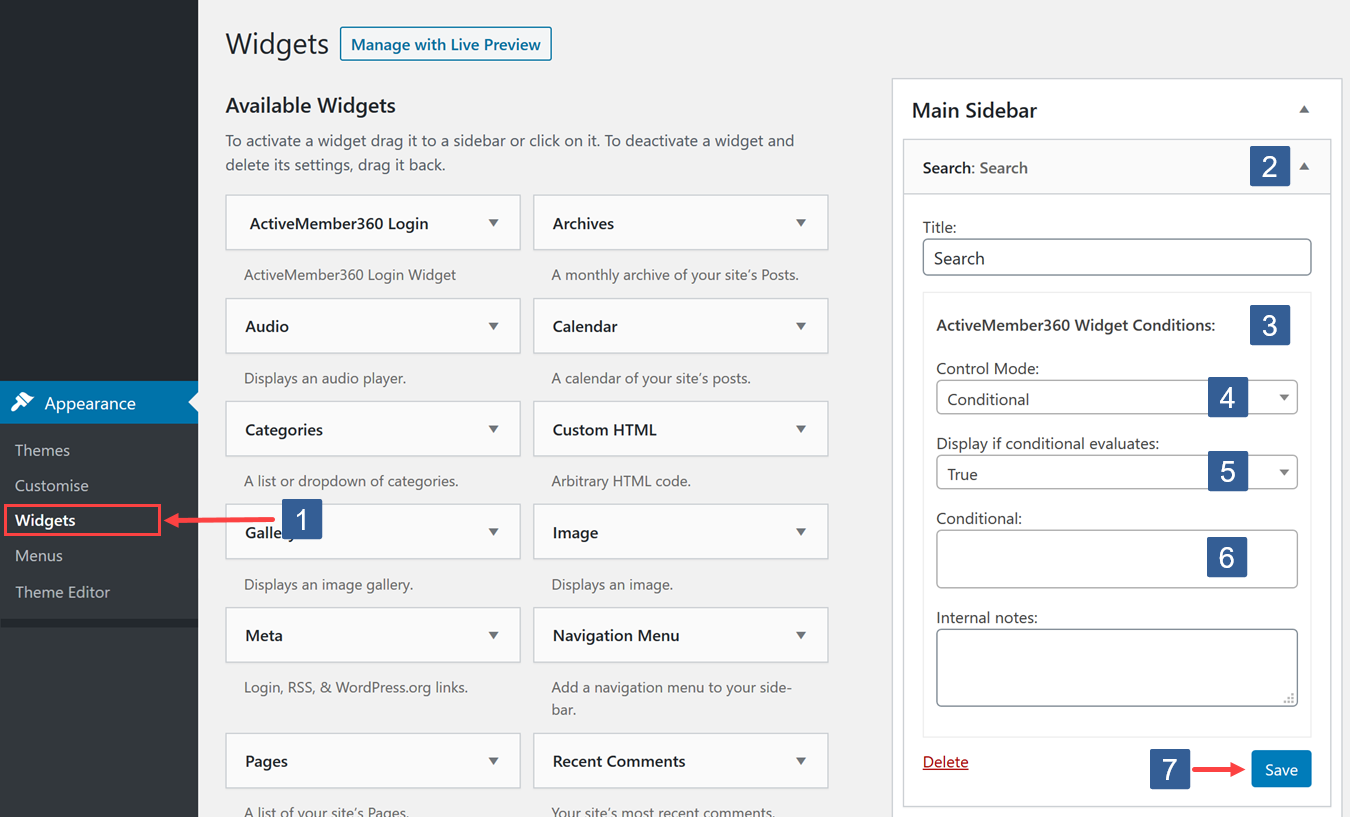Click Manage with Live Preview
The height and width of the screenshot is (817, 1350).
pos(445,44)
